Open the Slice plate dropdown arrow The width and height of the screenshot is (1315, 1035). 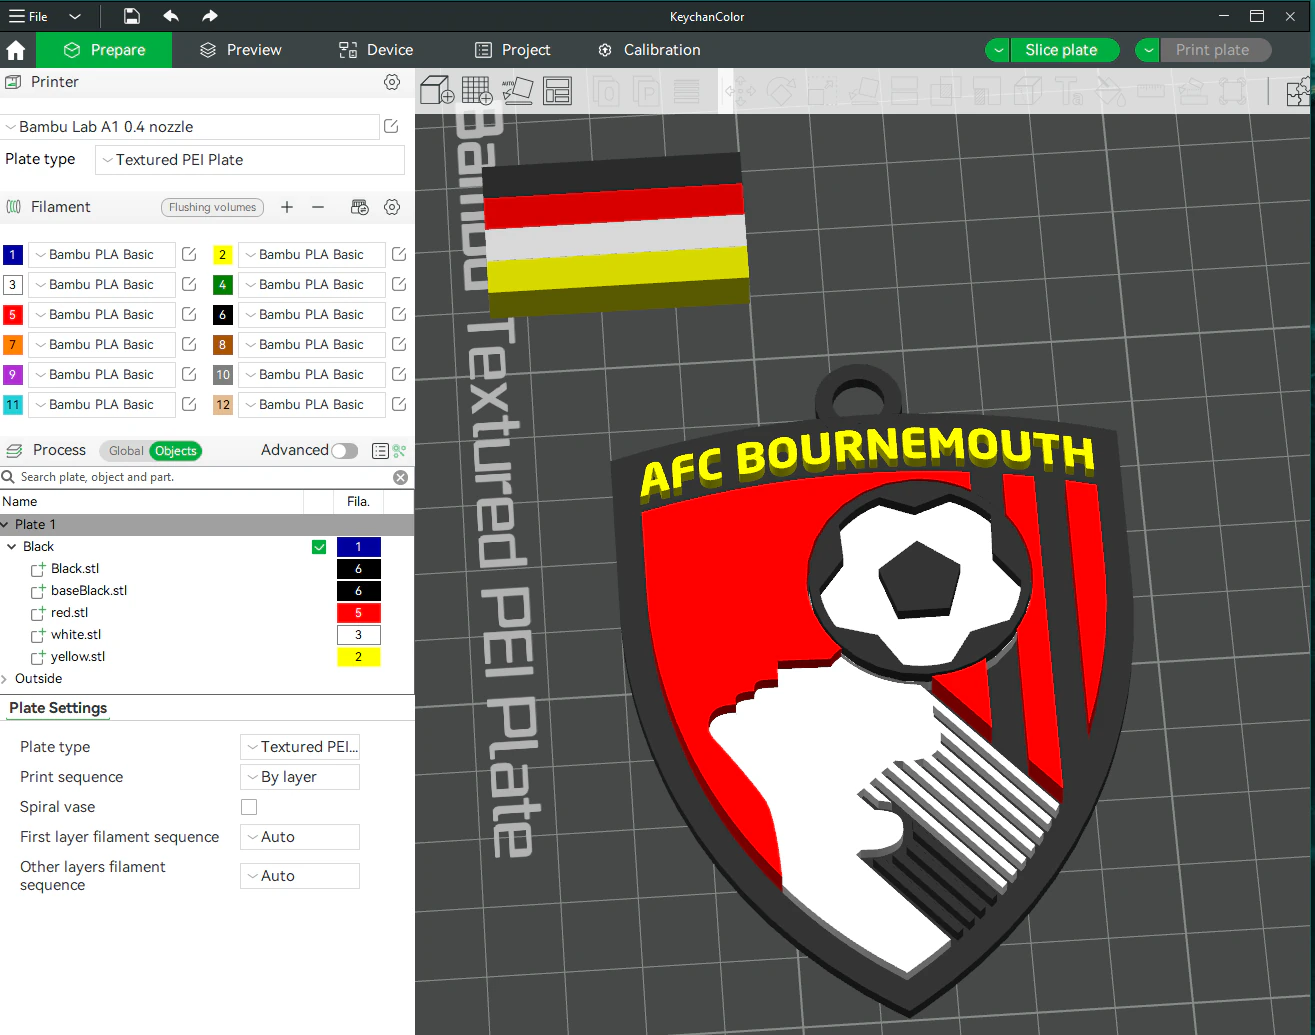[x=998, y=50]
